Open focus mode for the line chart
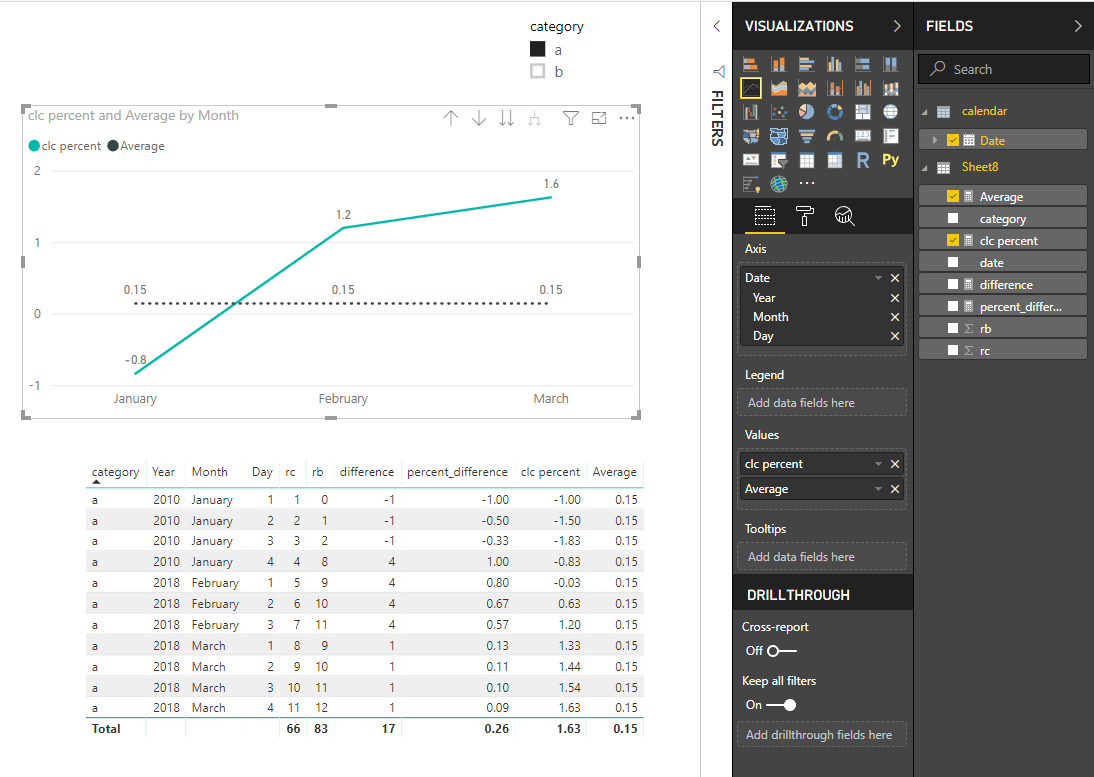The image size is (1094, 777). pyautogui.click(x=599, y=118)
